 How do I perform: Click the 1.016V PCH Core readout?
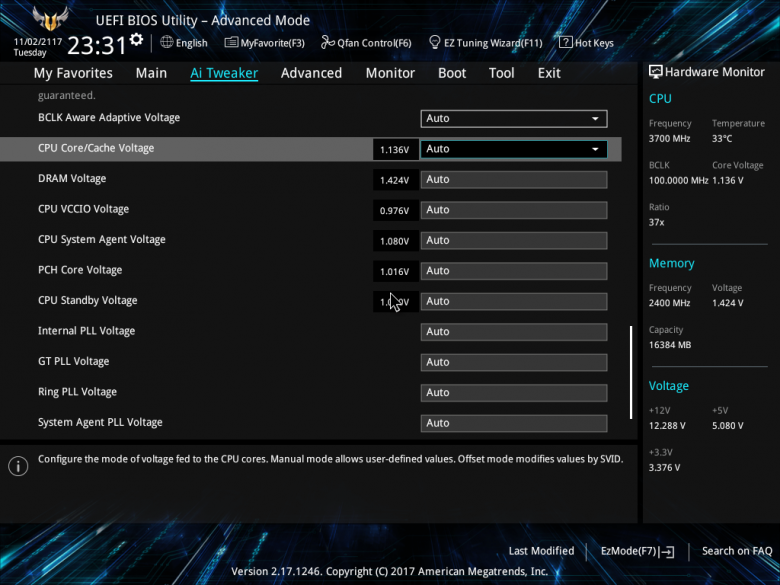coord(395,272)
